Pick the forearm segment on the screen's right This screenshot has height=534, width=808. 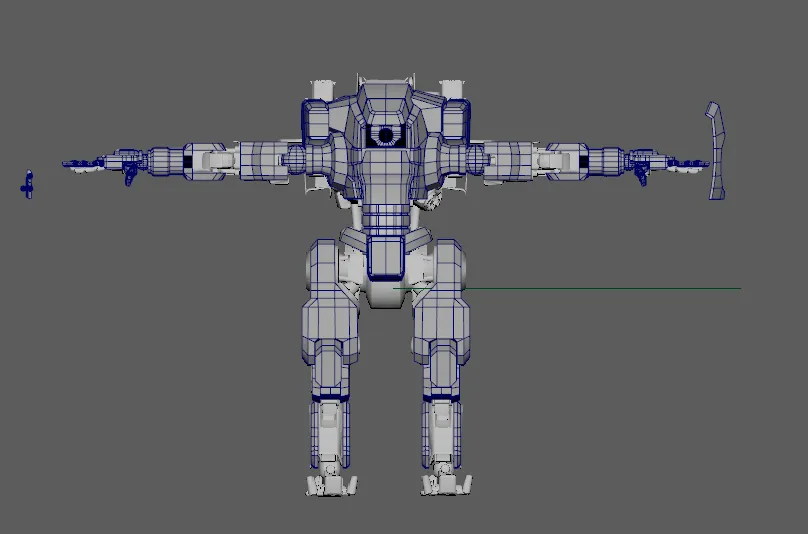(x=602, y=160)
